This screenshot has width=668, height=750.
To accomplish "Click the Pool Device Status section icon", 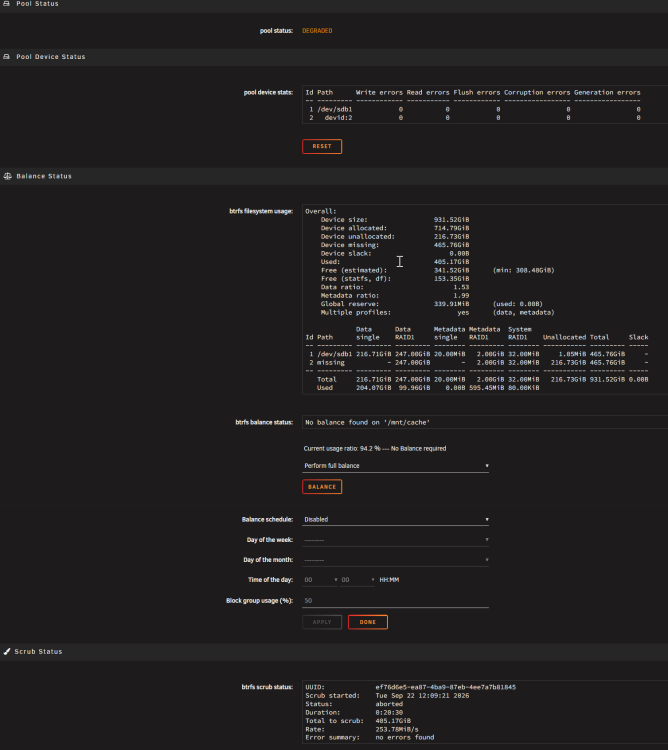I will pos(7,56).
